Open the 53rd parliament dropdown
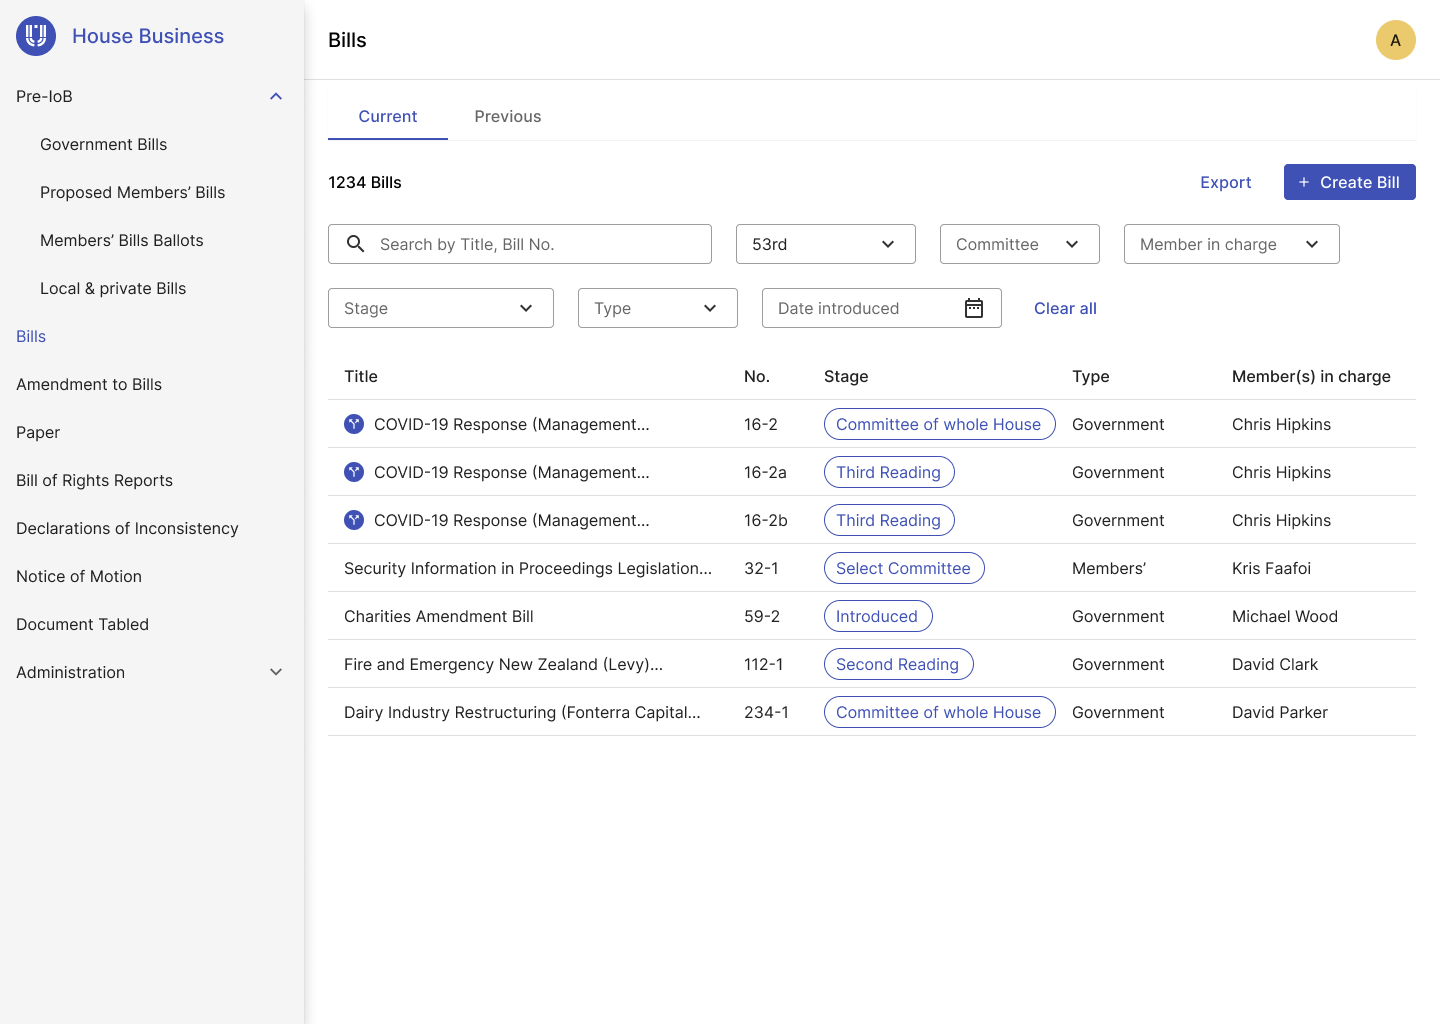The height and width of the screenshot is (1024, 1440). click(826, 244)
